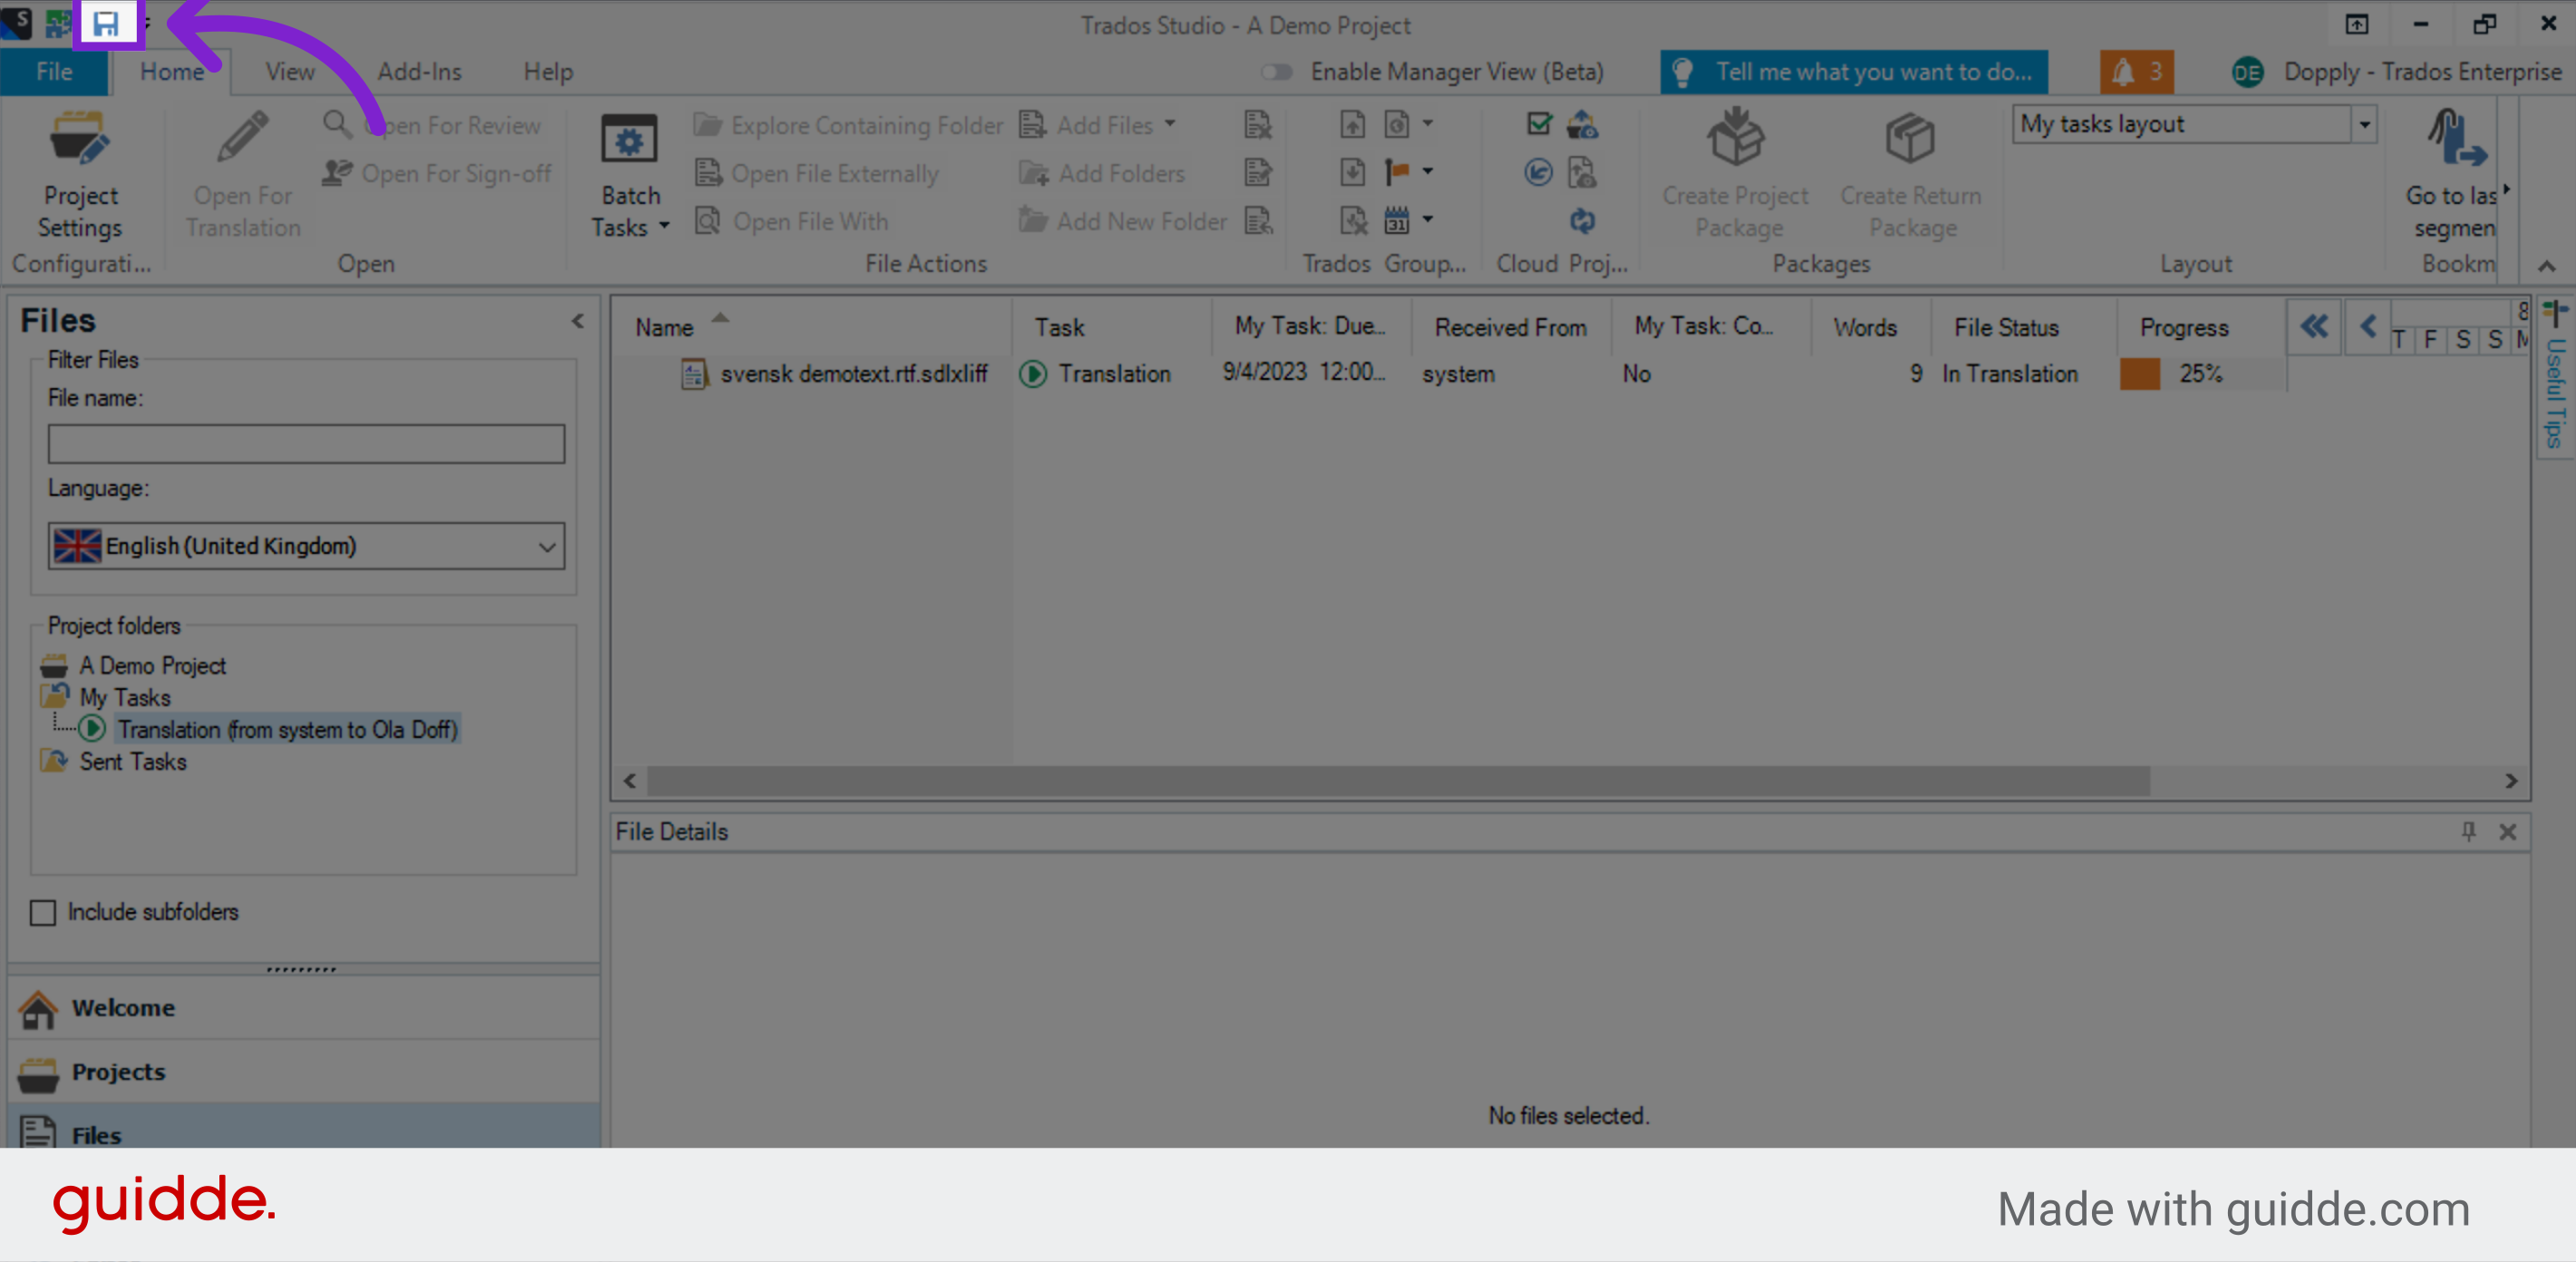
Task: Click the revert file document icon
Action: (1258, 220)
